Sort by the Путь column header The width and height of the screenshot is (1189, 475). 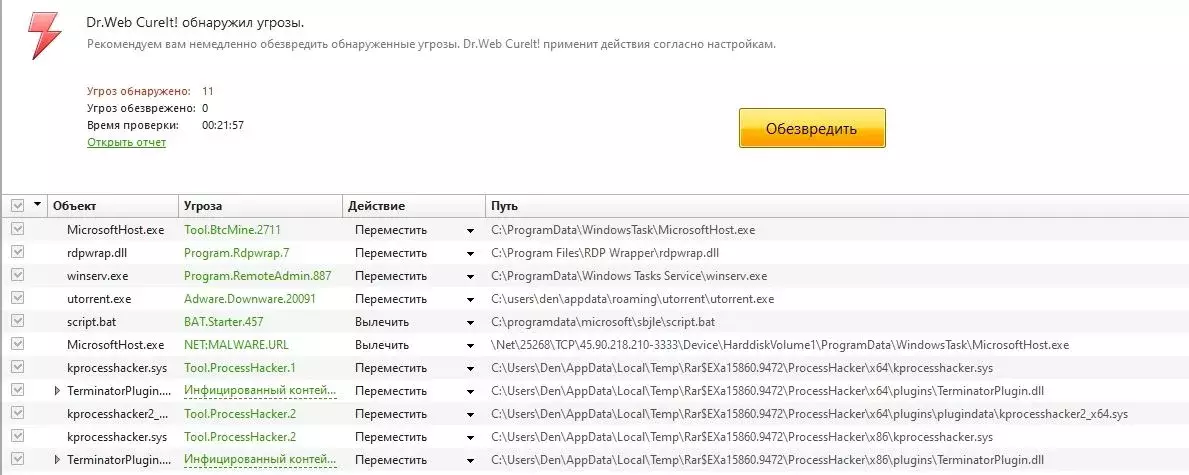pyautogui.click(x=504, y=206)
